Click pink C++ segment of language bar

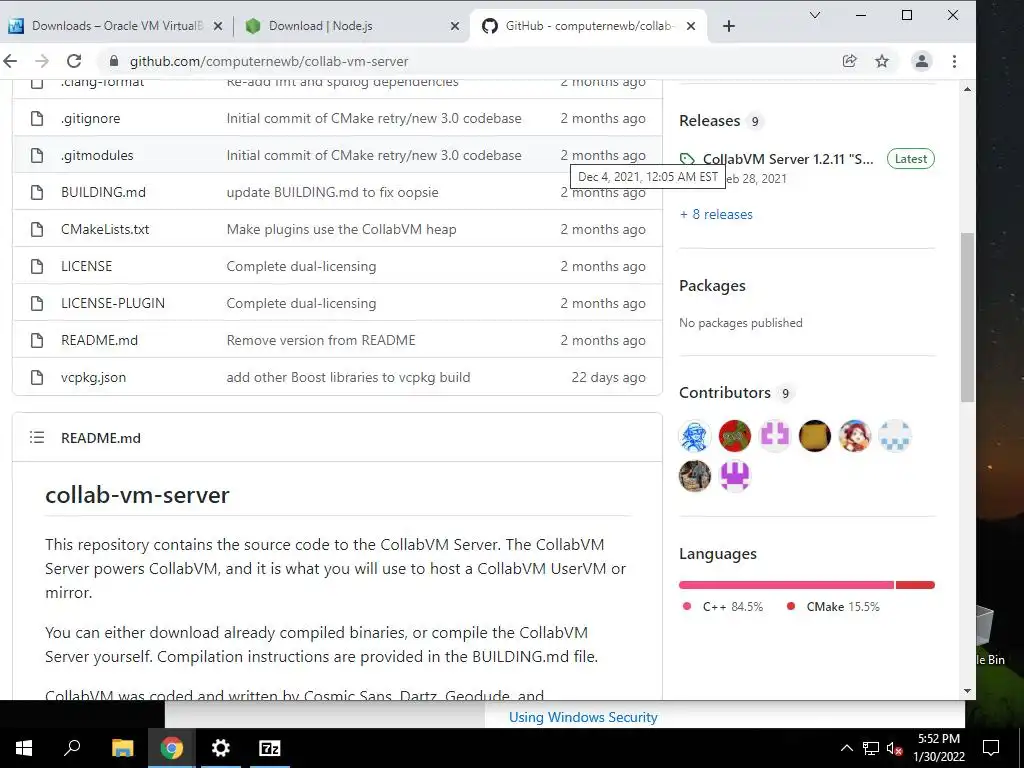786,585
